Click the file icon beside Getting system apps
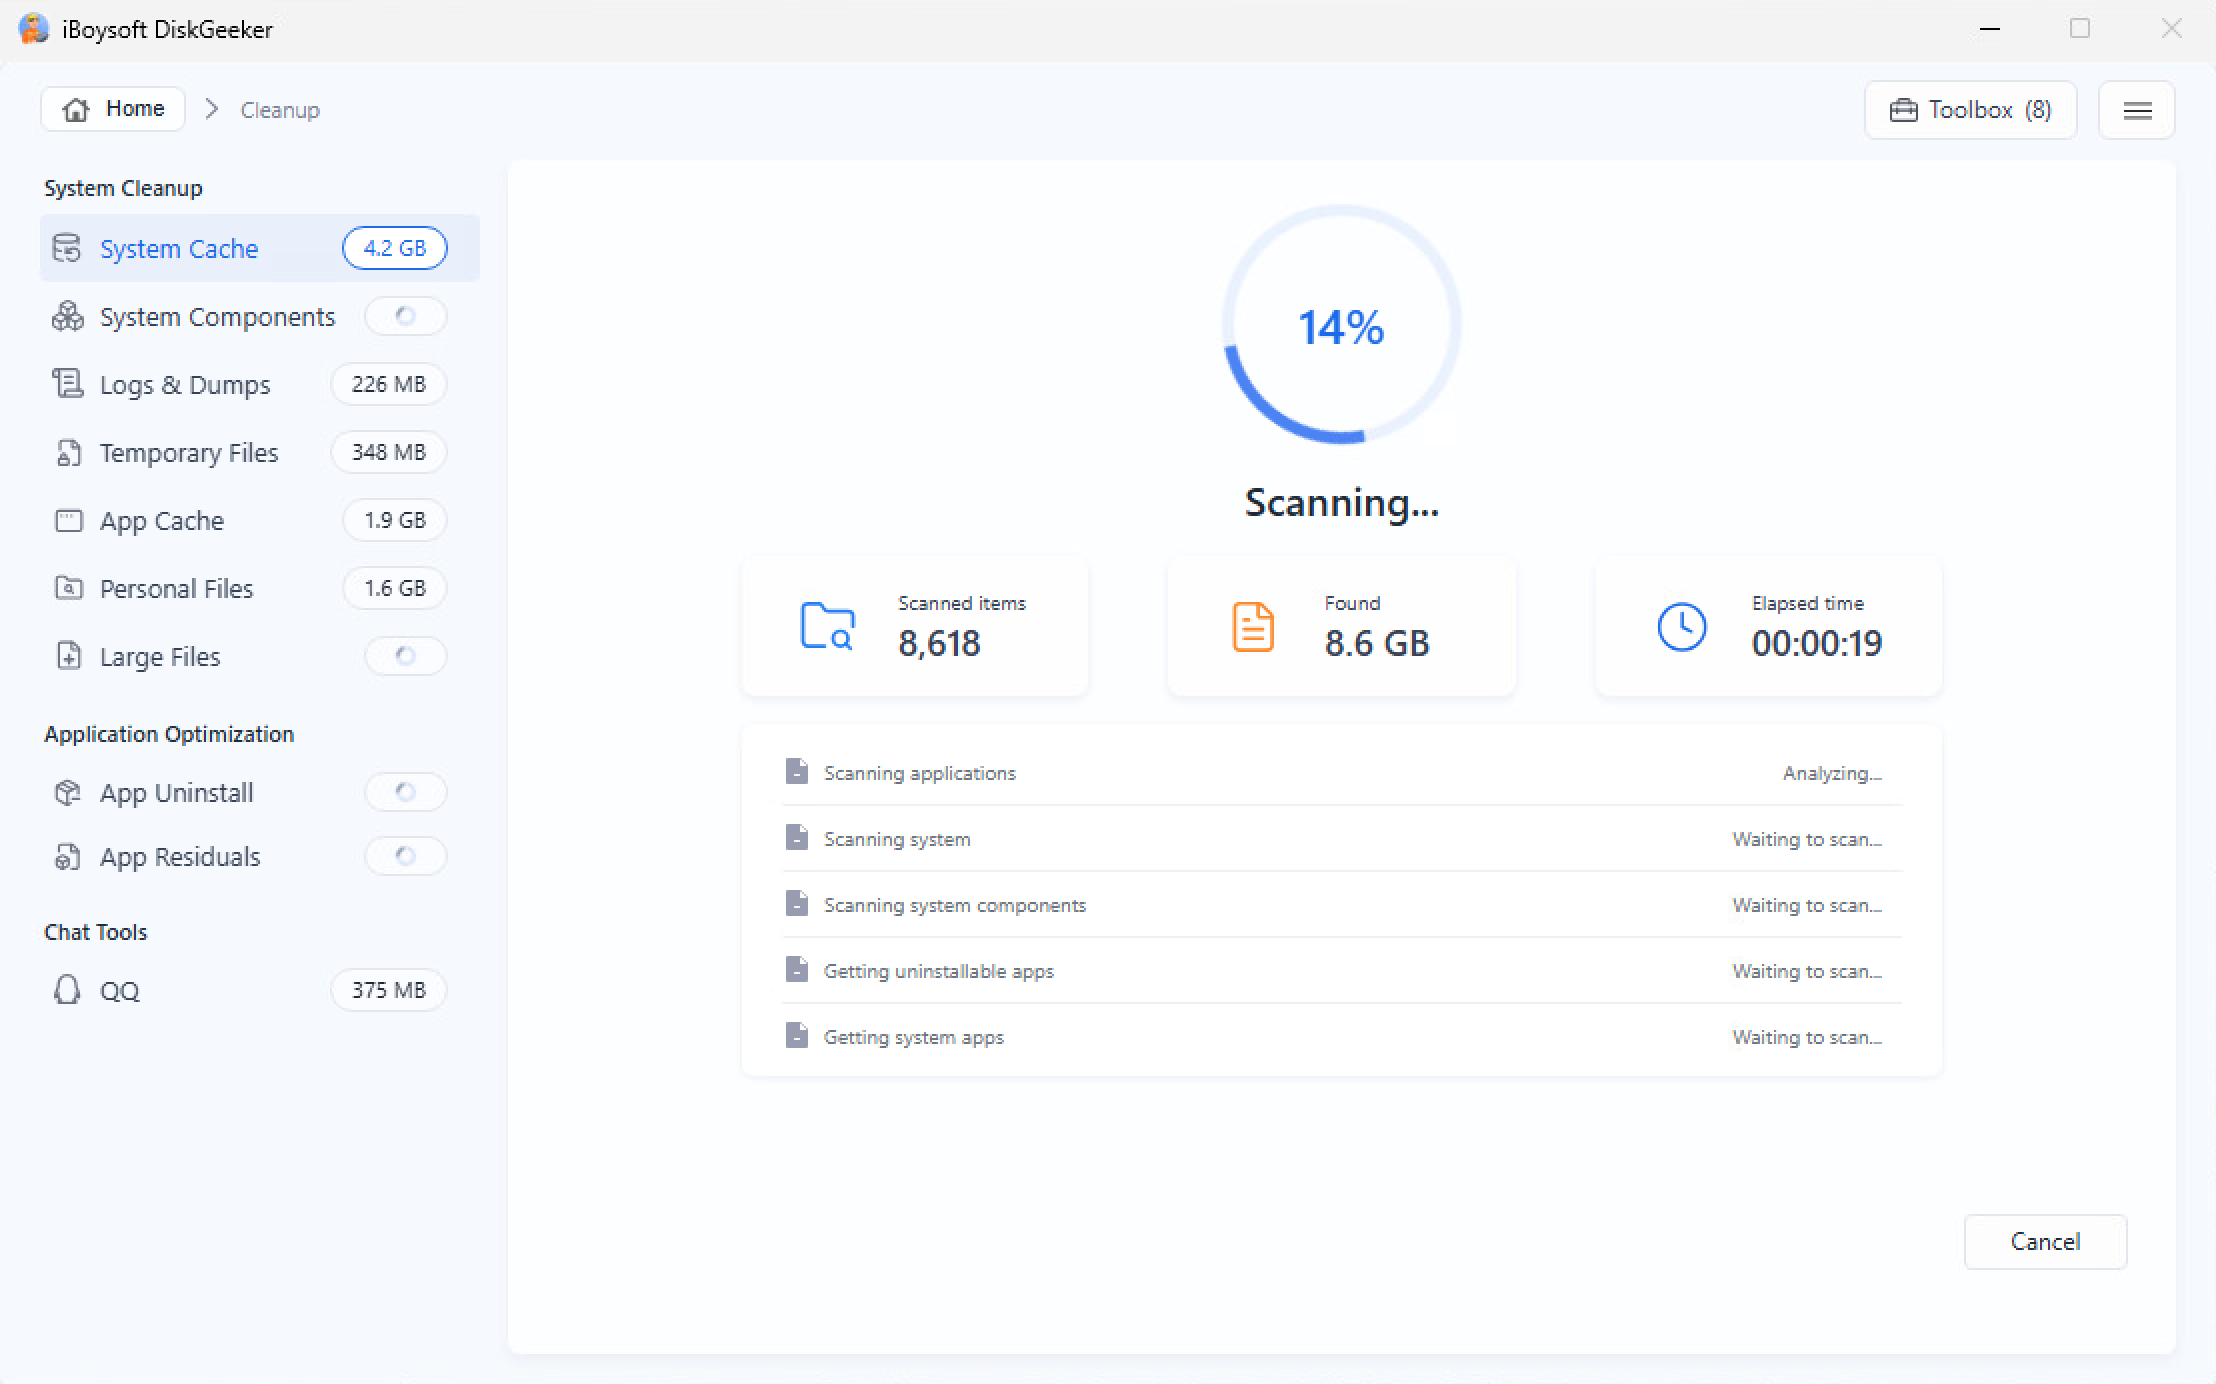Screen dimensions: 2216x1384 (x=796, y=1035)
